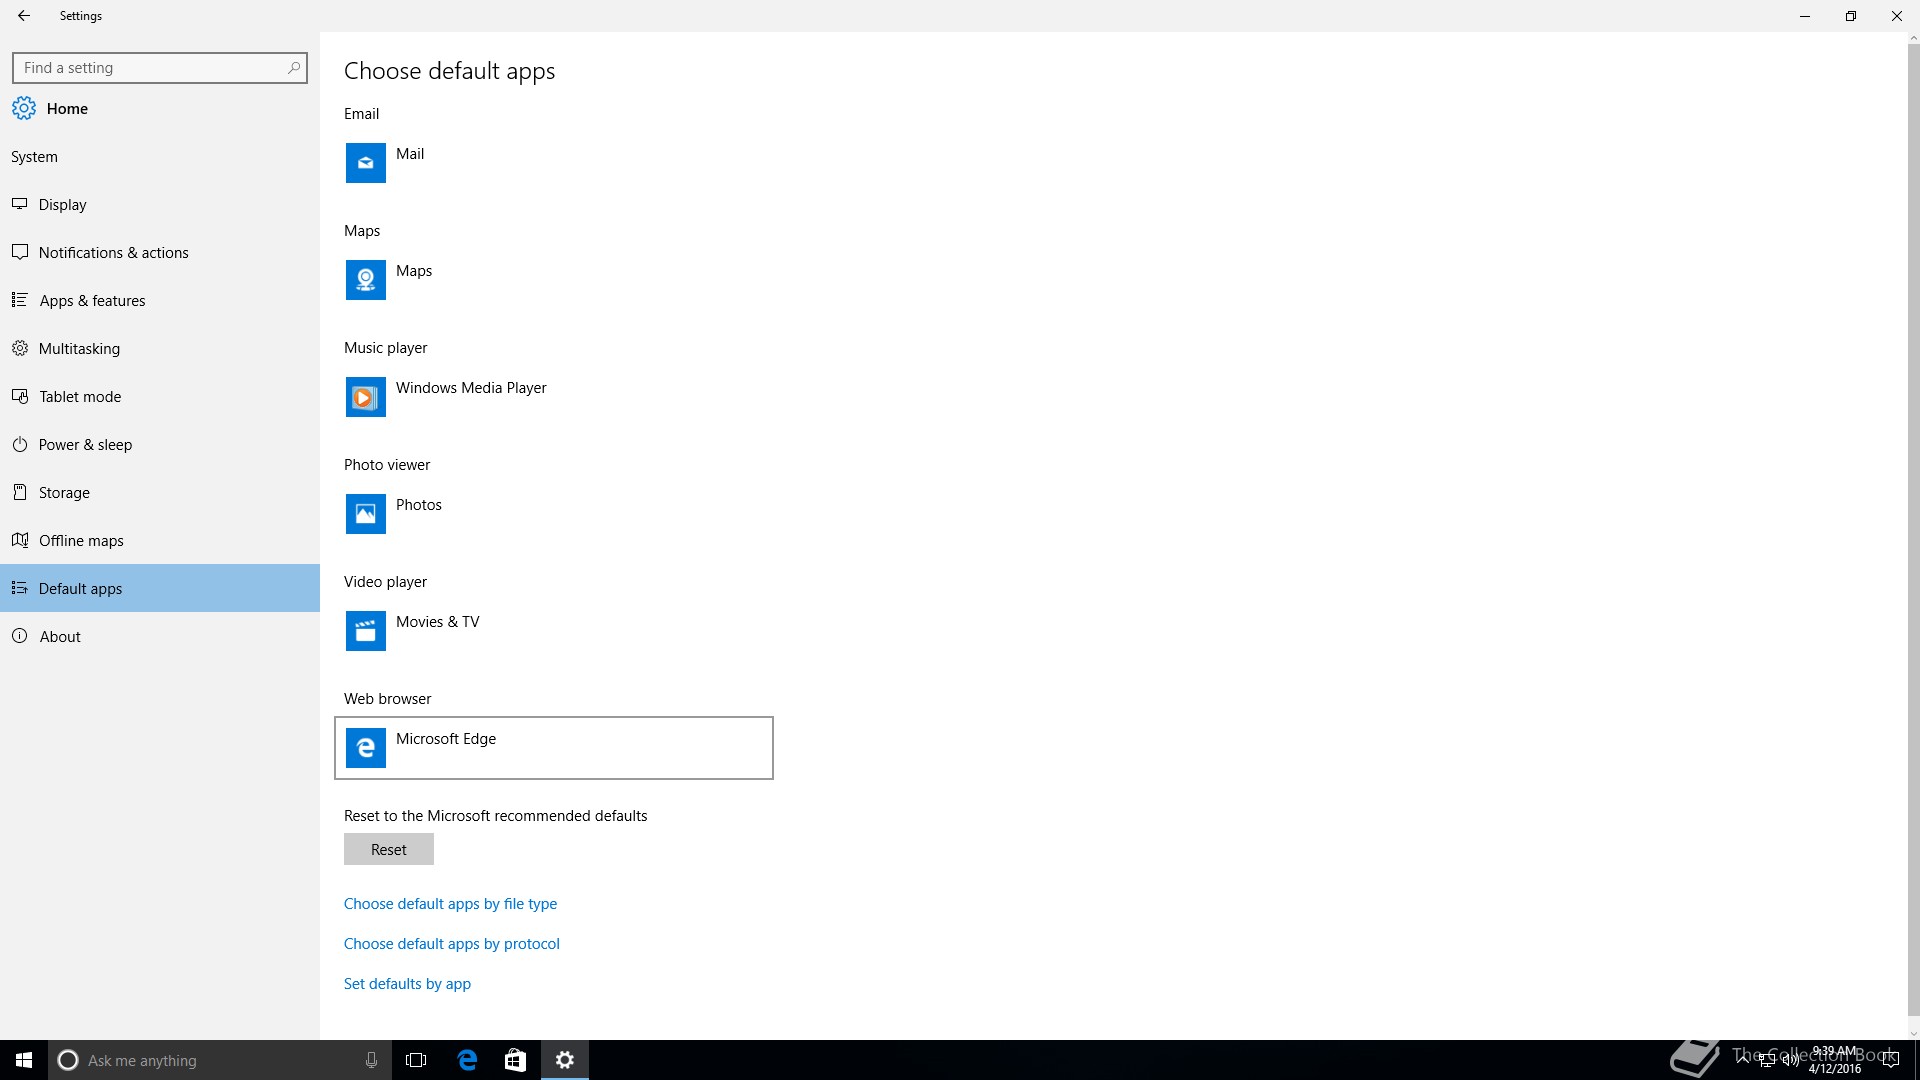Click the Apps & features list icon
The width and height of the screenshot is (1920, 1080).
(19, 300)
